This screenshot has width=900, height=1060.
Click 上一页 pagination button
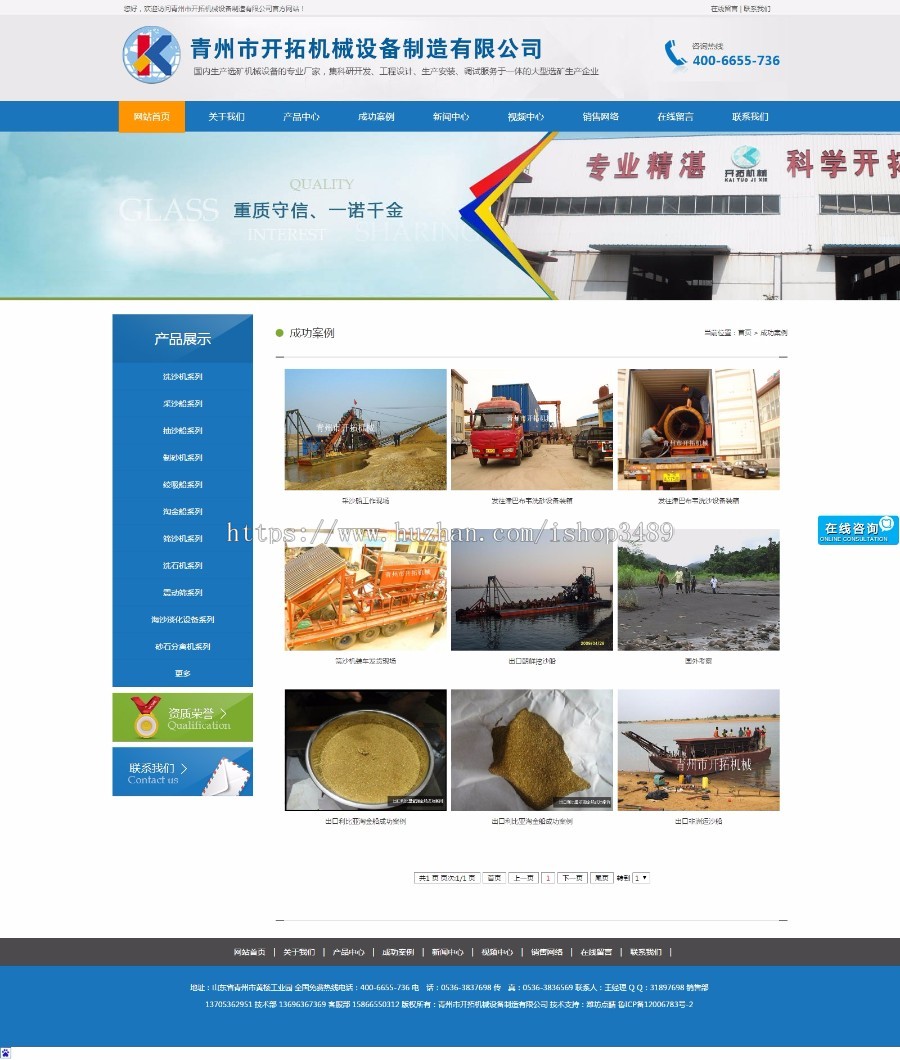[523, 878]
